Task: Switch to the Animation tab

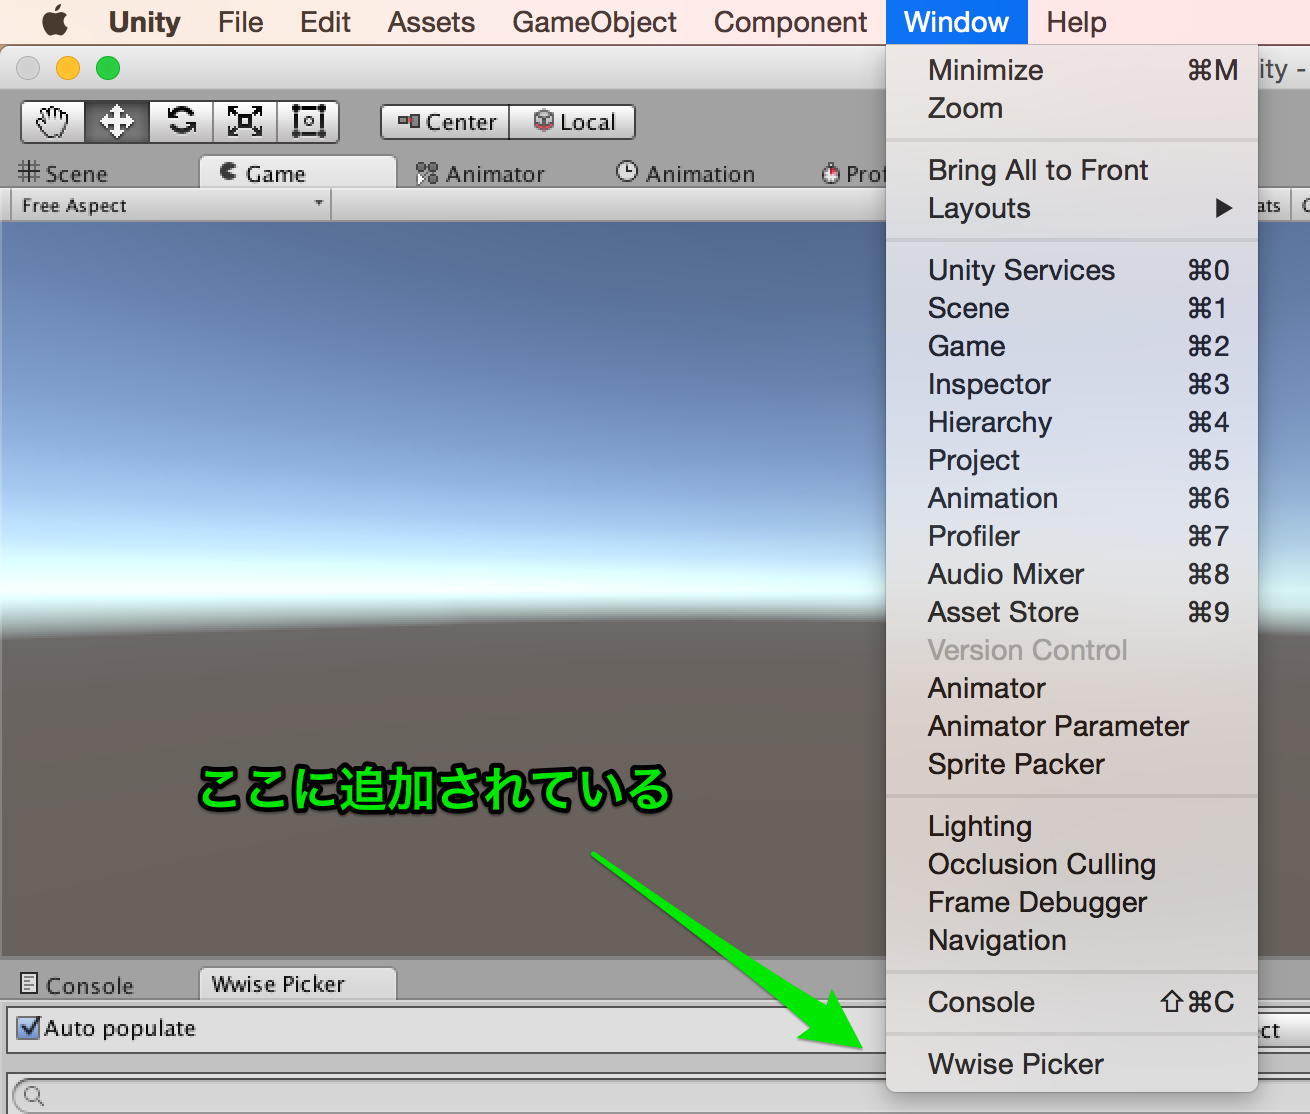Action: [x=686, y=173]
